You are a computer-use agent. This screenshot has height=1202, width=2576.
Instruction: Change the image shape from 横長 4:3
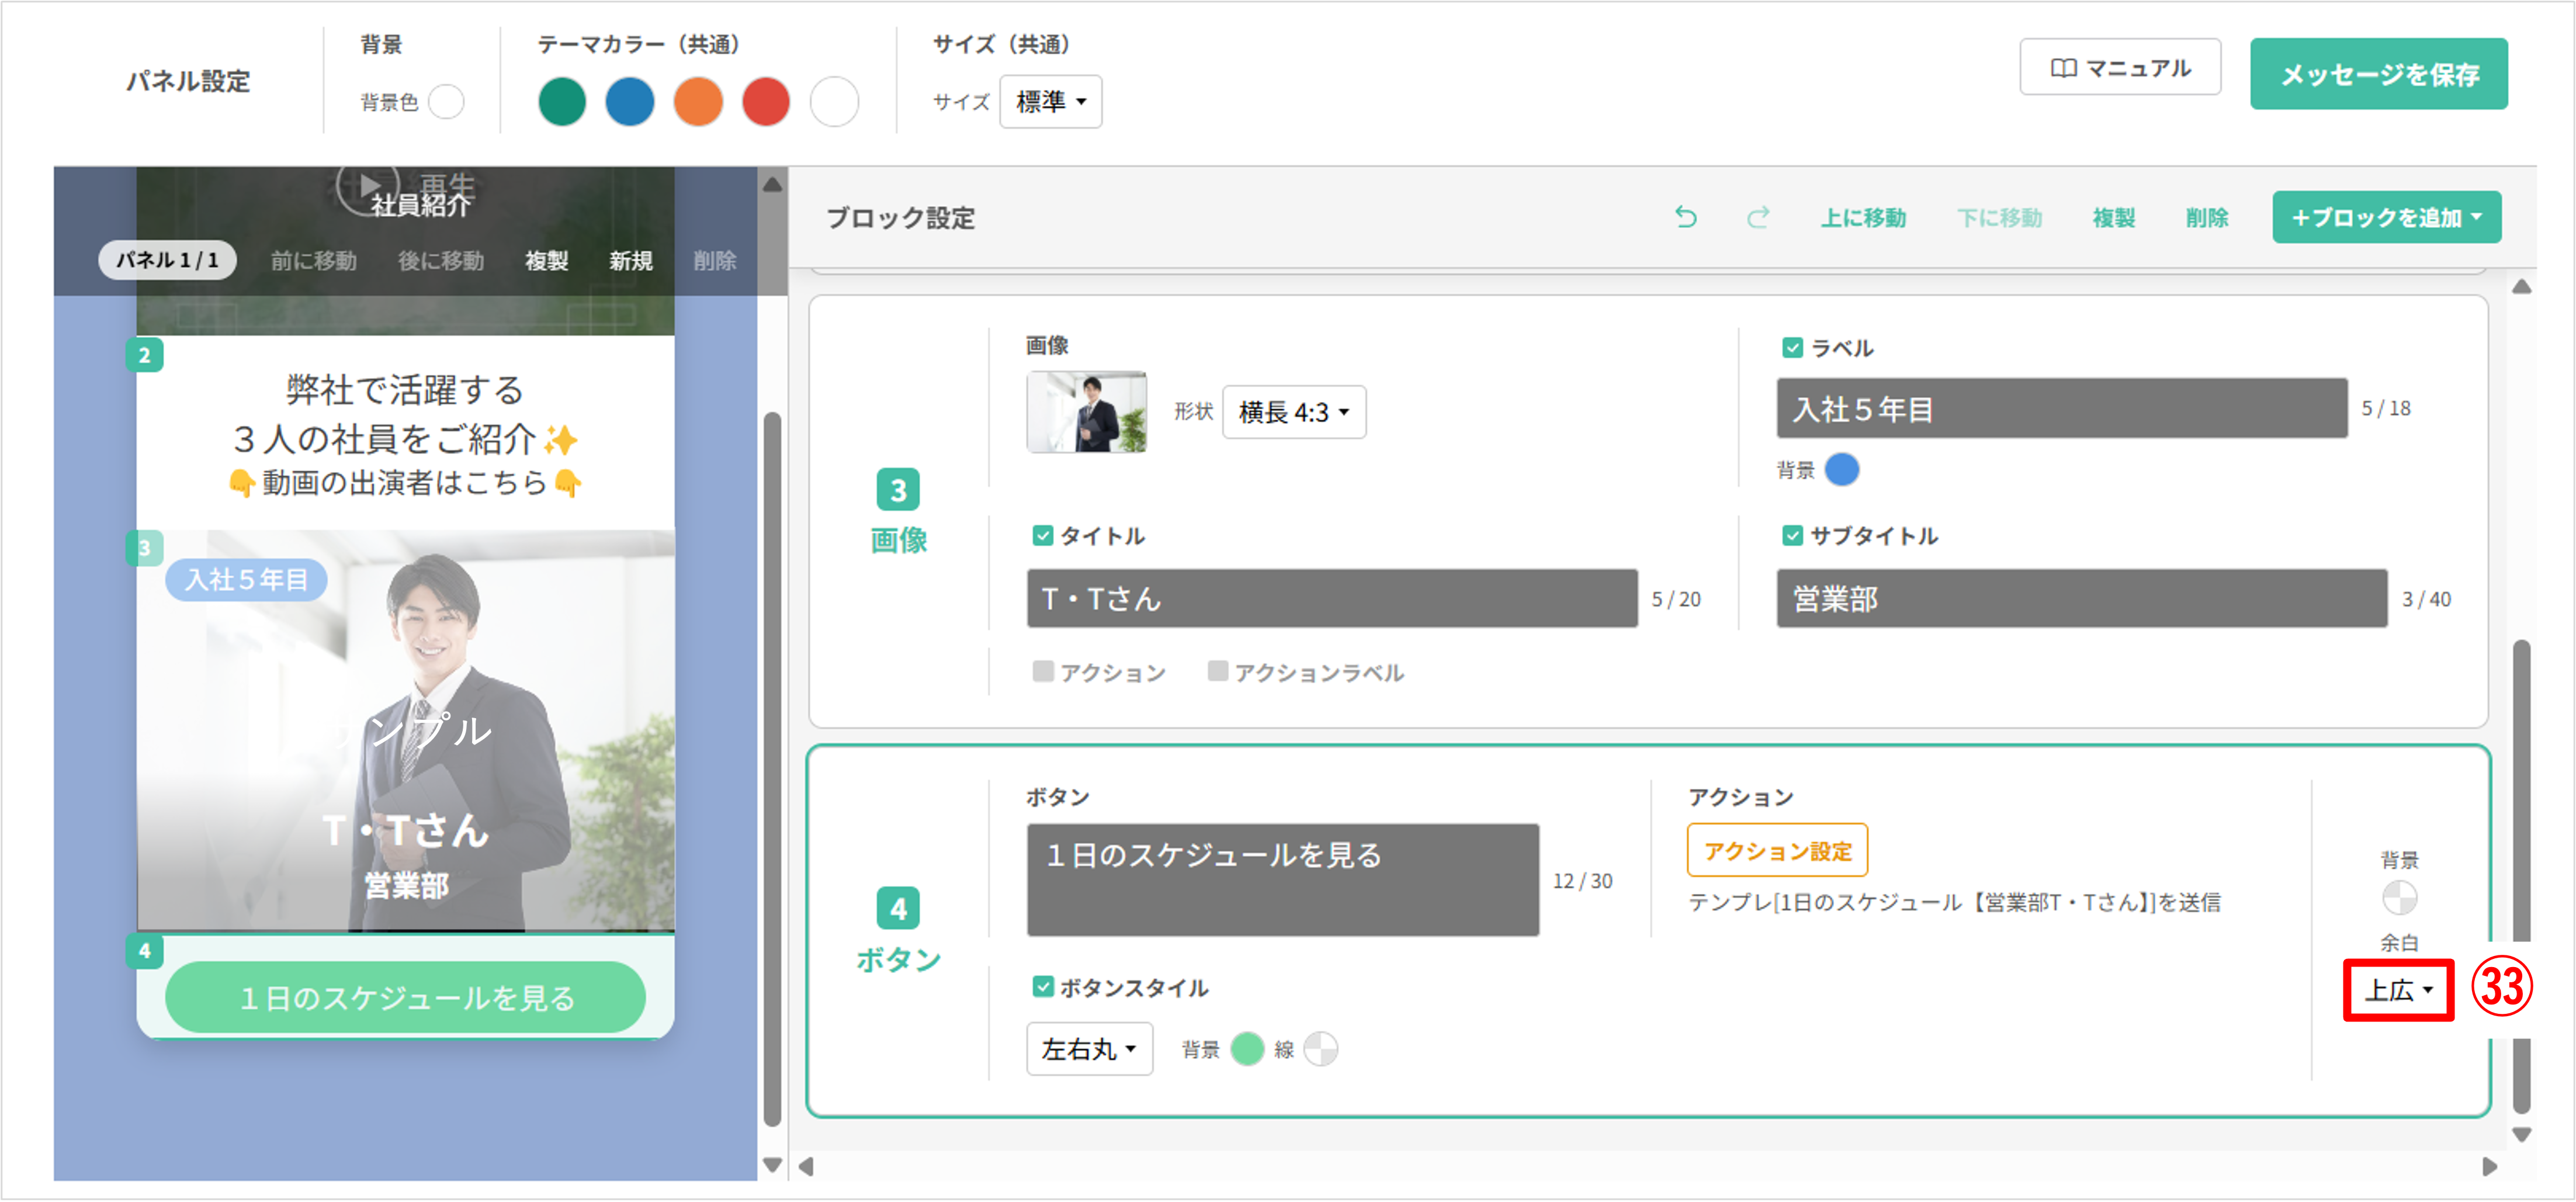[x=1293, y=411]
